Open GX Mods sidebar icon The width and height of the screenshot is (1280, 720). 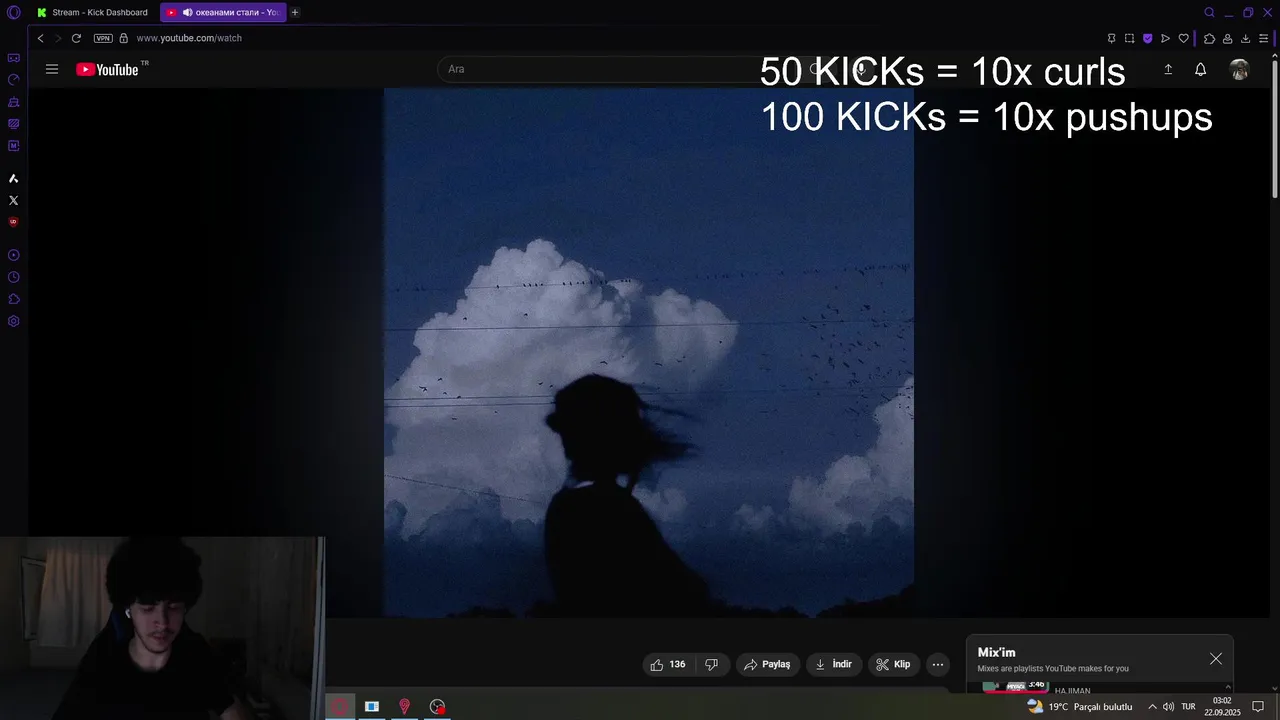point(13,124)
